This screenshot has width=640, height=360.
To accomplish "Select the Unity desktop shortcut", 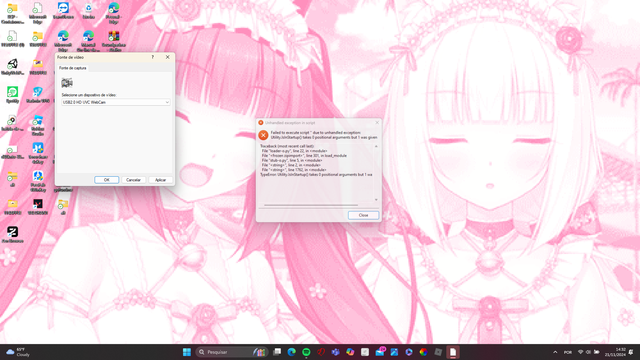I will click(12, 67).
